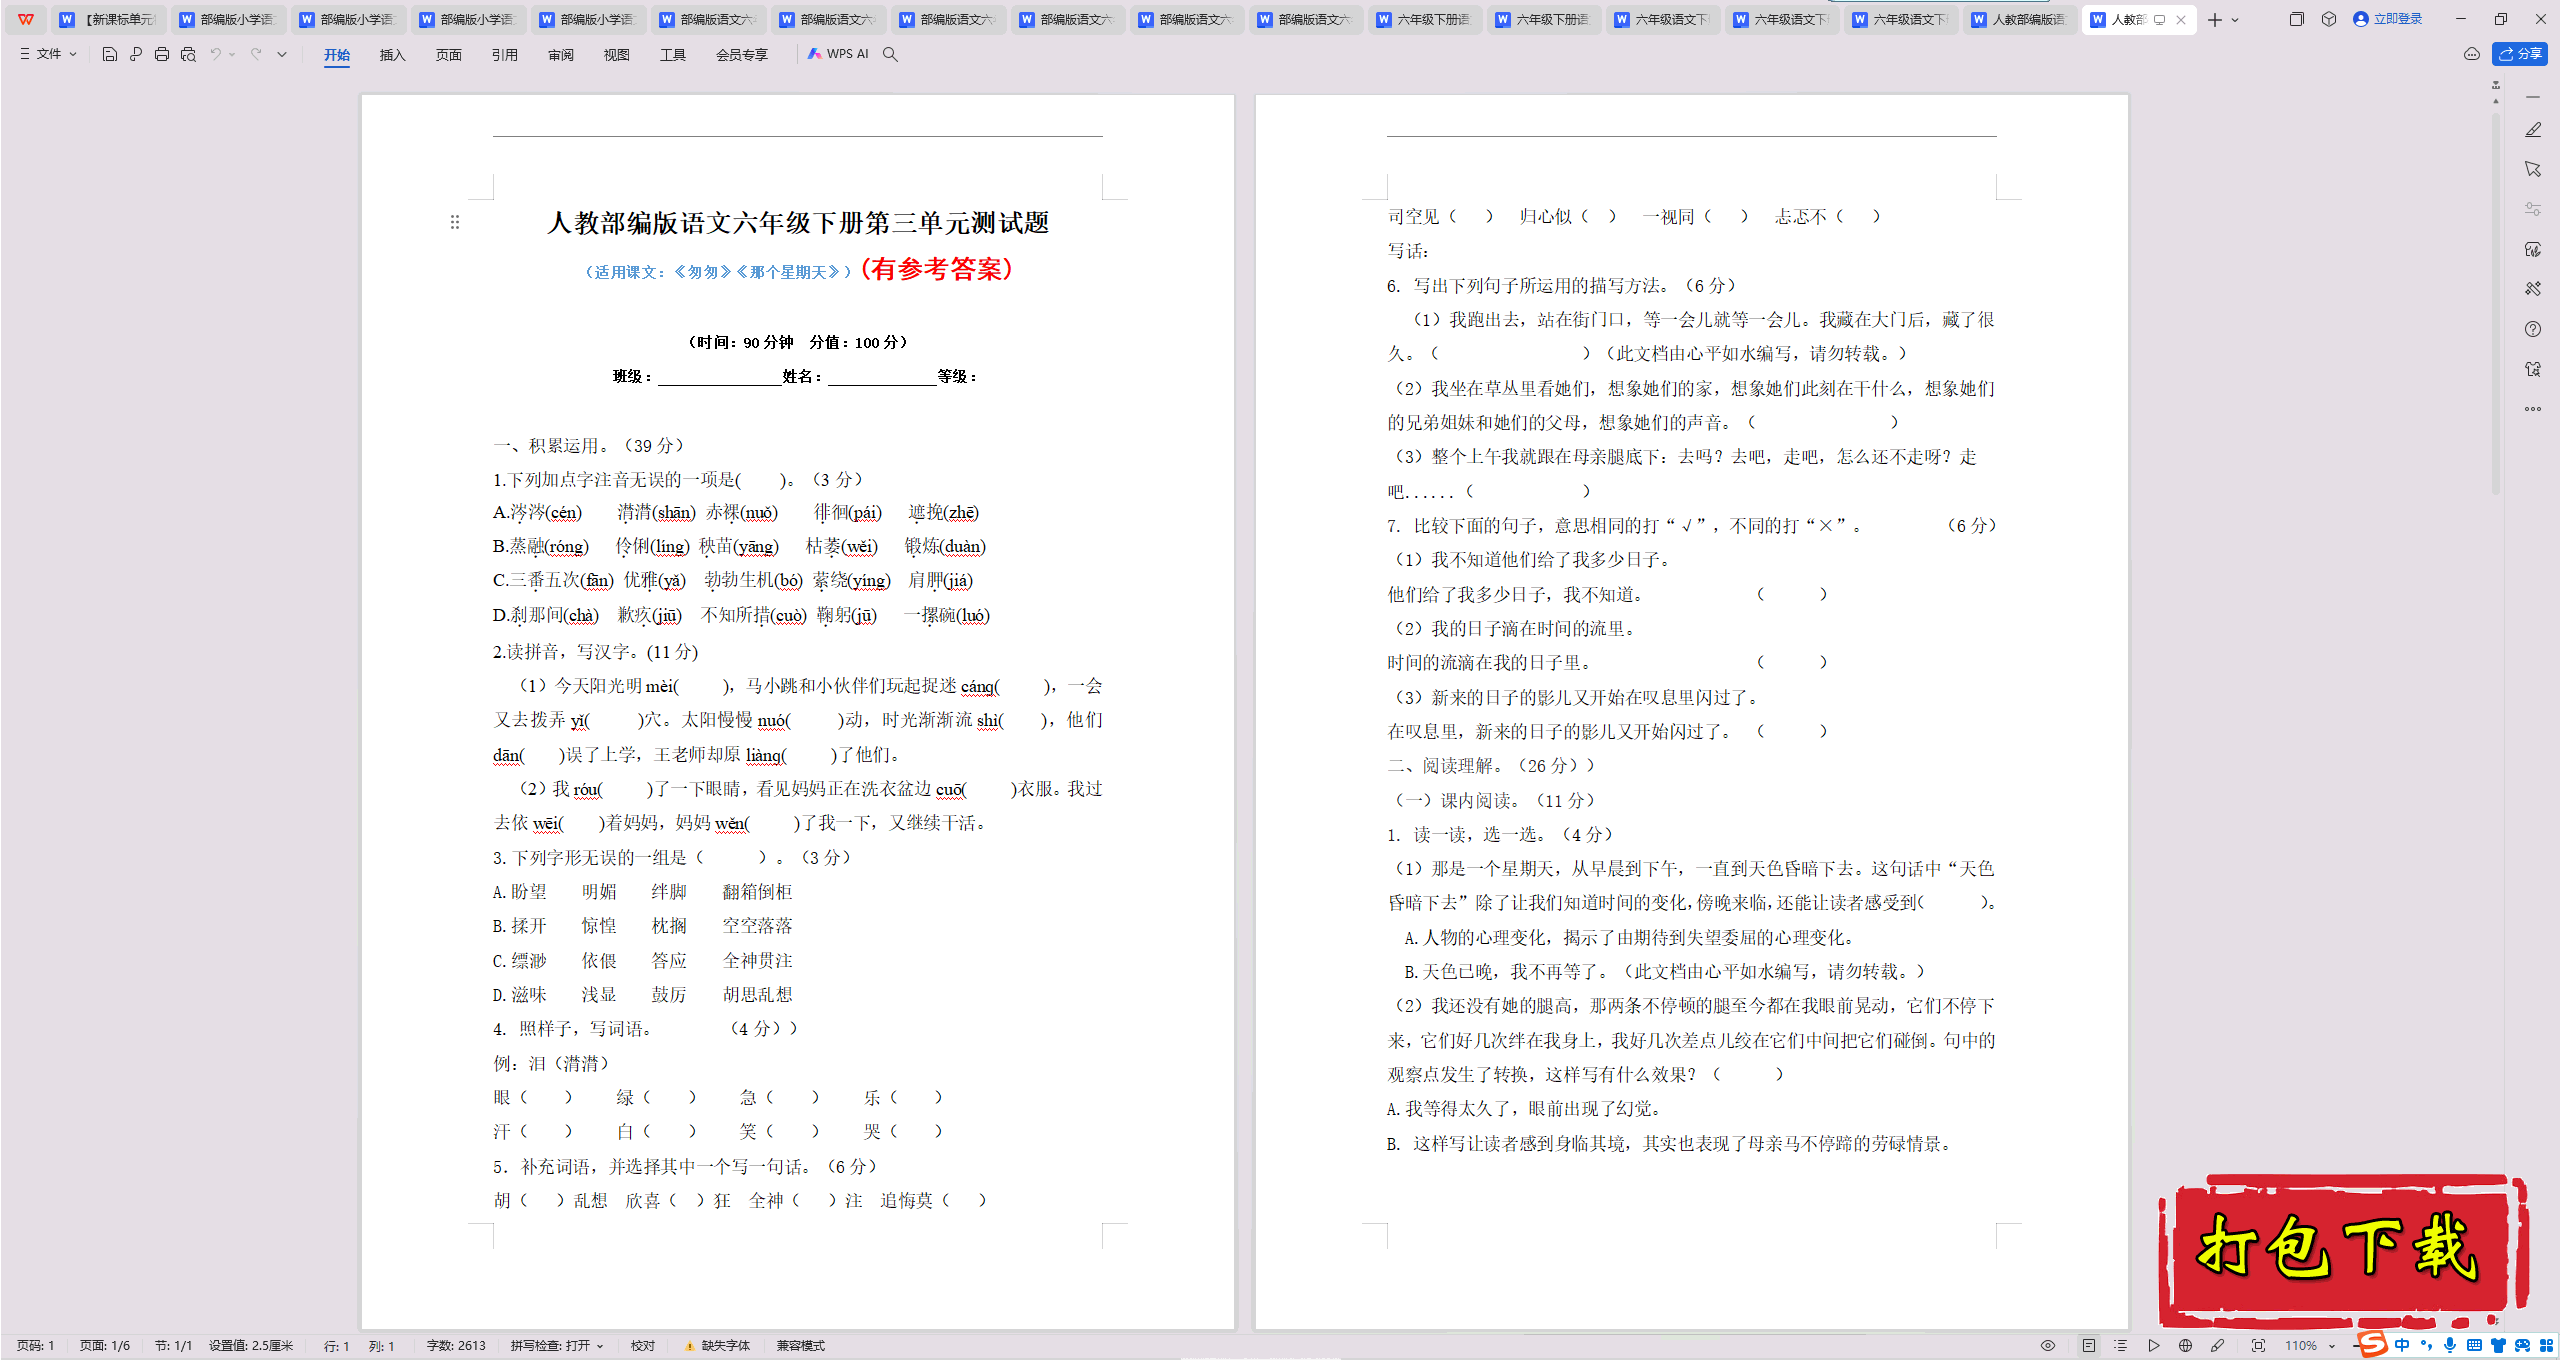This screenshot has height=1360, width=2560.
Task: Click the 立即登录 login link
Action: (x=2388, y=19)
